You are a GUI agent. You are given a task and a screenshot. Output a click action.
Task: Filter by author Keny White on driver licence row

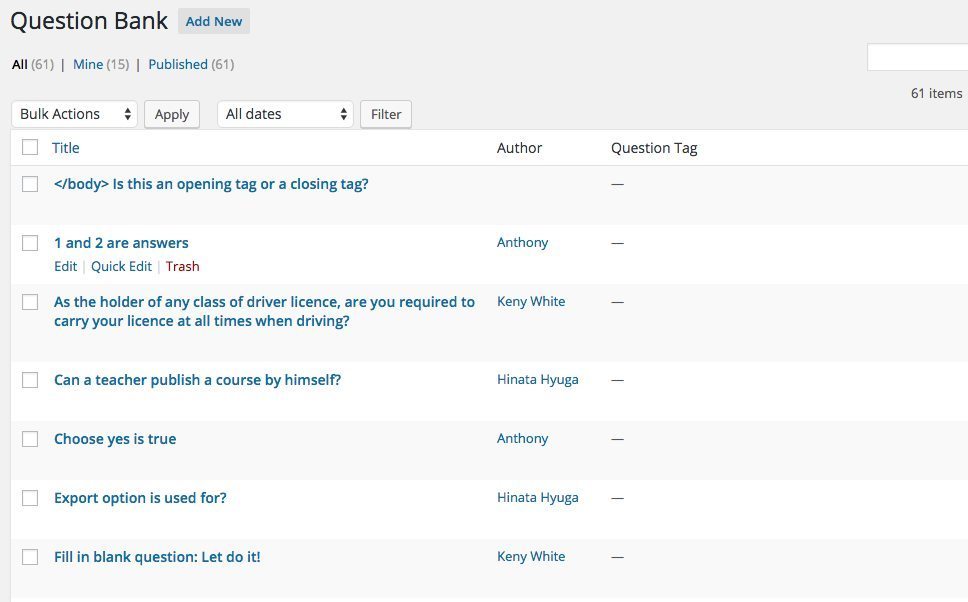click(x=531, y=301)
